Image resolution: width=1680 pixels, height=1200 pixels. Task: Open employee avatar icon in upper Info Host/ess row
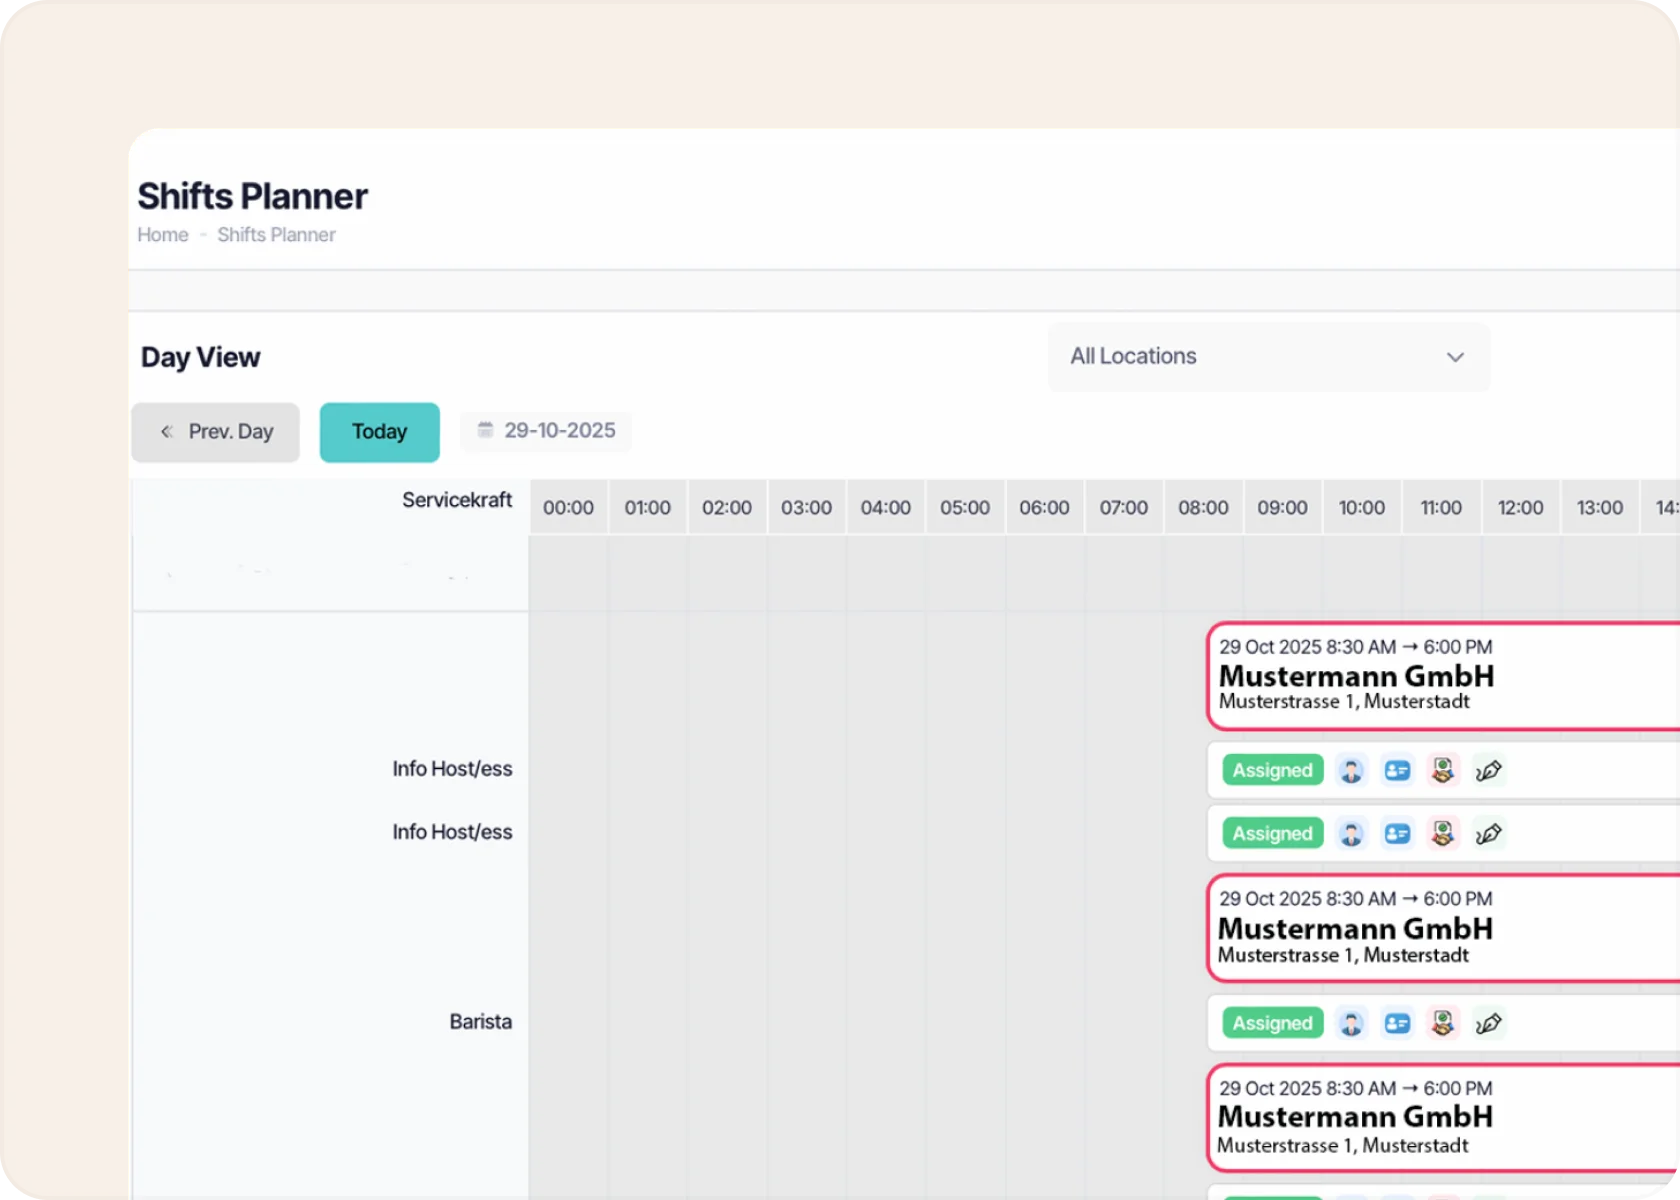pyautogui.click(x=1351, y=770)
